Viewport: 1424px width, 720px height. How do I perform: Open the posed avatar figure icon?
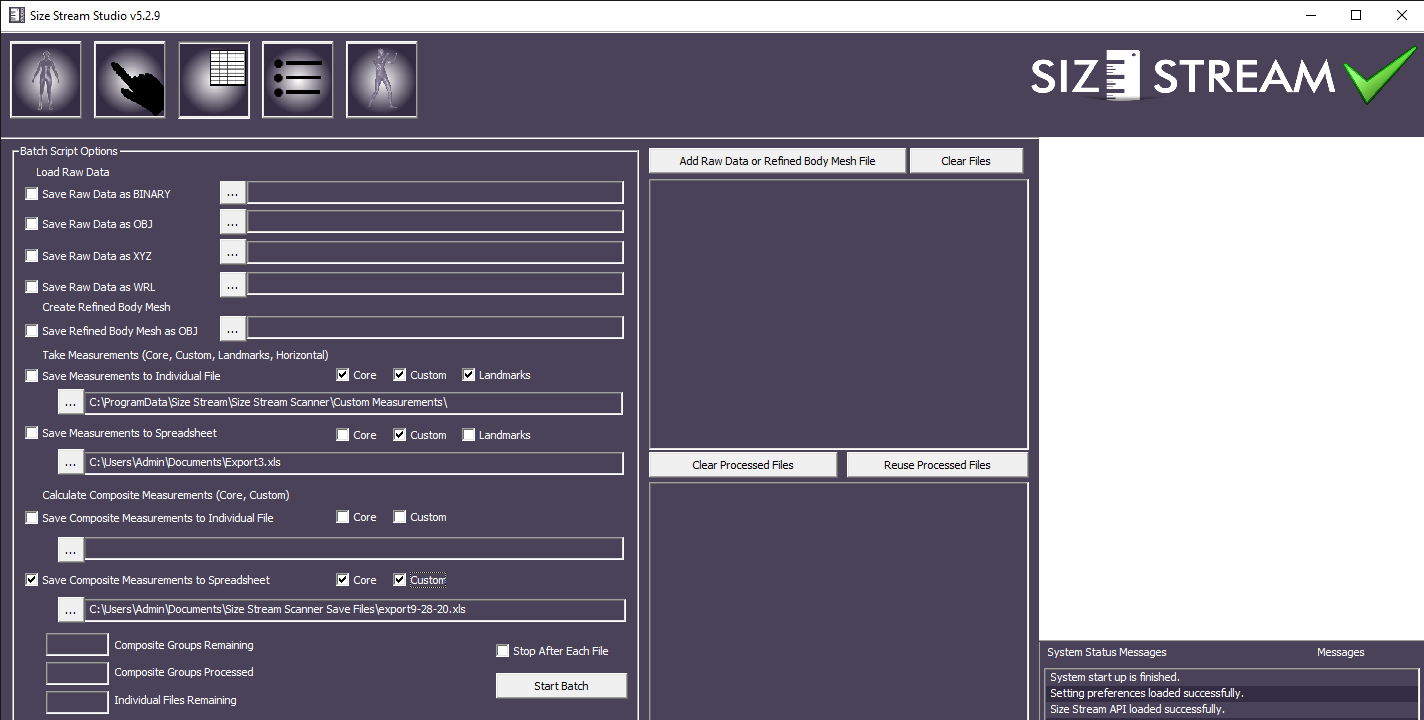382,80
